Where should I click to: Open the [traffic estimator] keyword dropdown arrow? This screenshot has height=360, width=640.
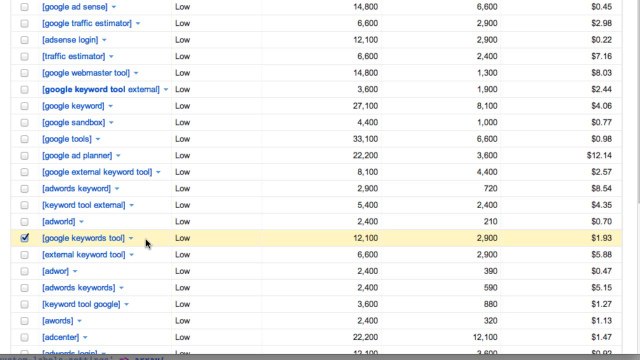pyautogui.click(x=111, y=57)
